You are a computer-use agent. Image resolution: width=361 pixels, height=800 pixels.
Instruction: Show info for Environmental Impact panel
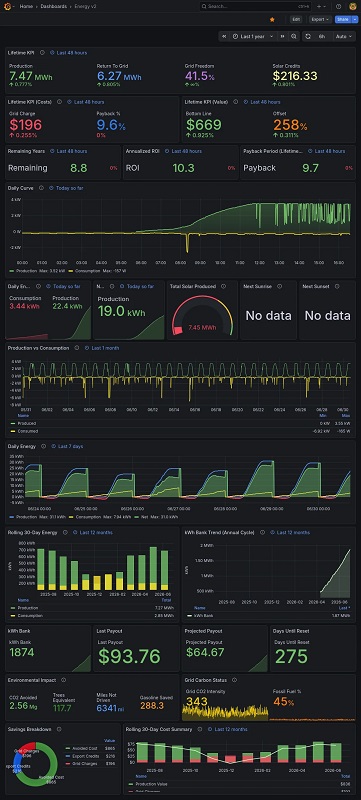tap(64, 680)
